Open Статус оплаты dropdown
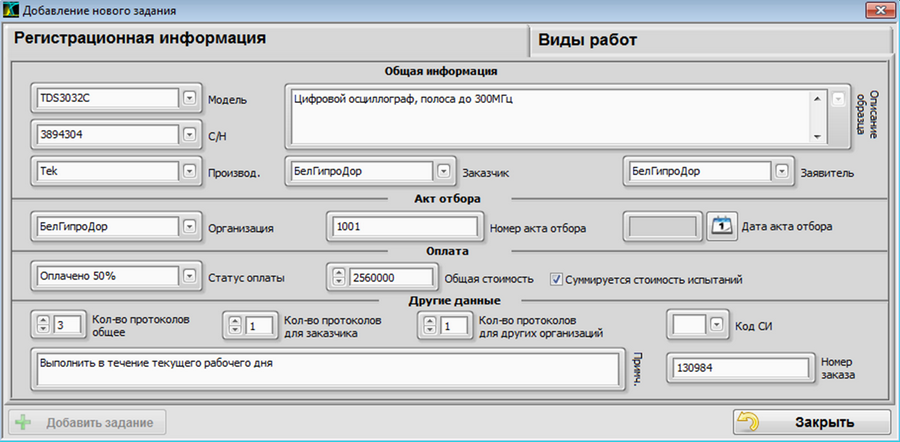Screen dimensions: 900x442 (189, 277)
